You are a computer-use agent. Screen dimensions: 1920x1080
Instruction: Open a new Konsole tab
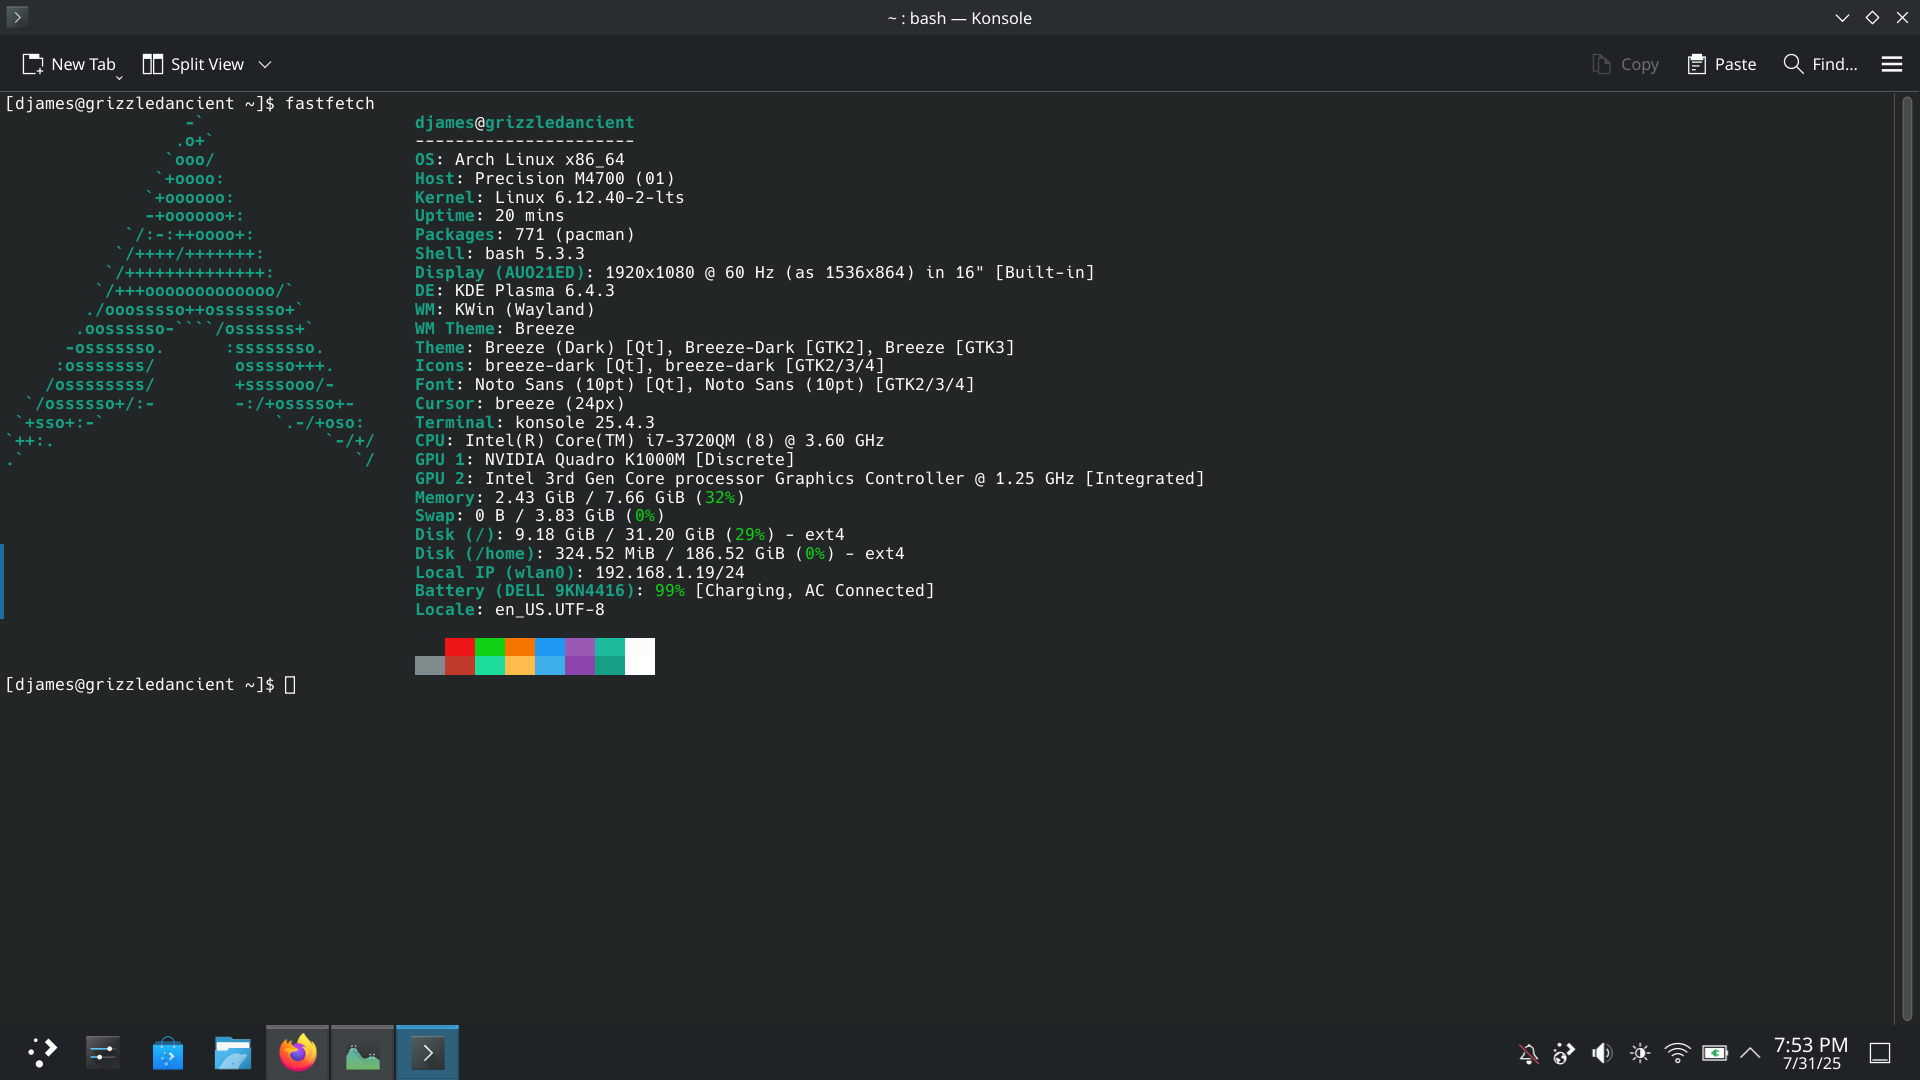coord(68,64)
